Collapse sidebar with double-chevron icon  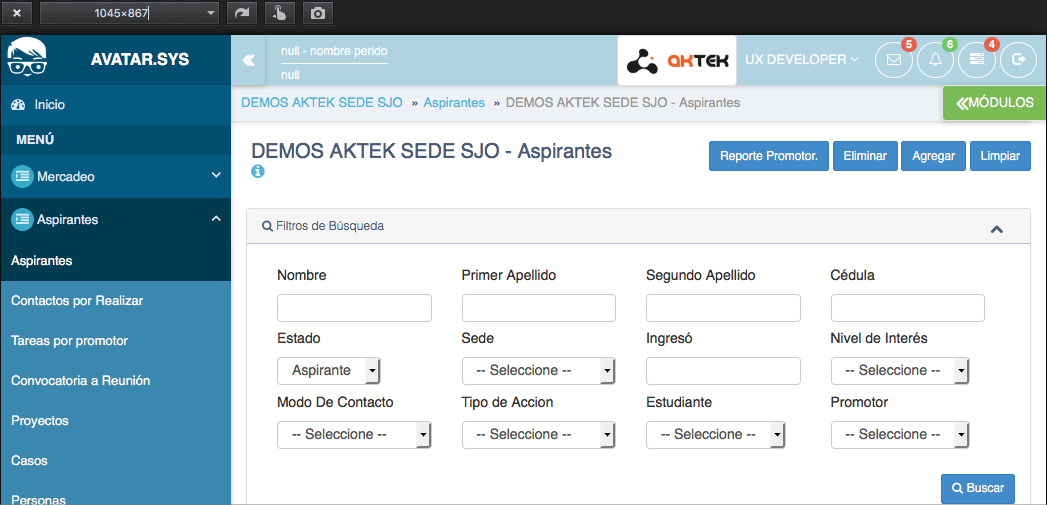coord(248,60)
